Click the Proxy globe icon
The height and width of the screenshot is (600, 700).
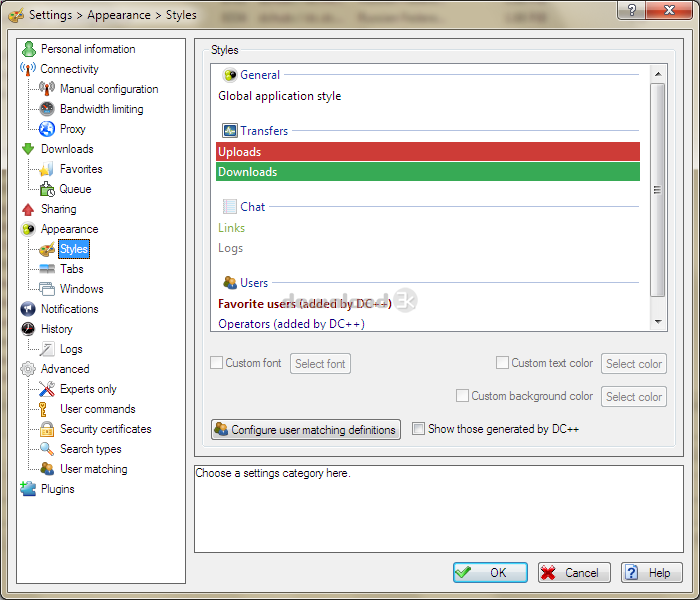[47, 129]
